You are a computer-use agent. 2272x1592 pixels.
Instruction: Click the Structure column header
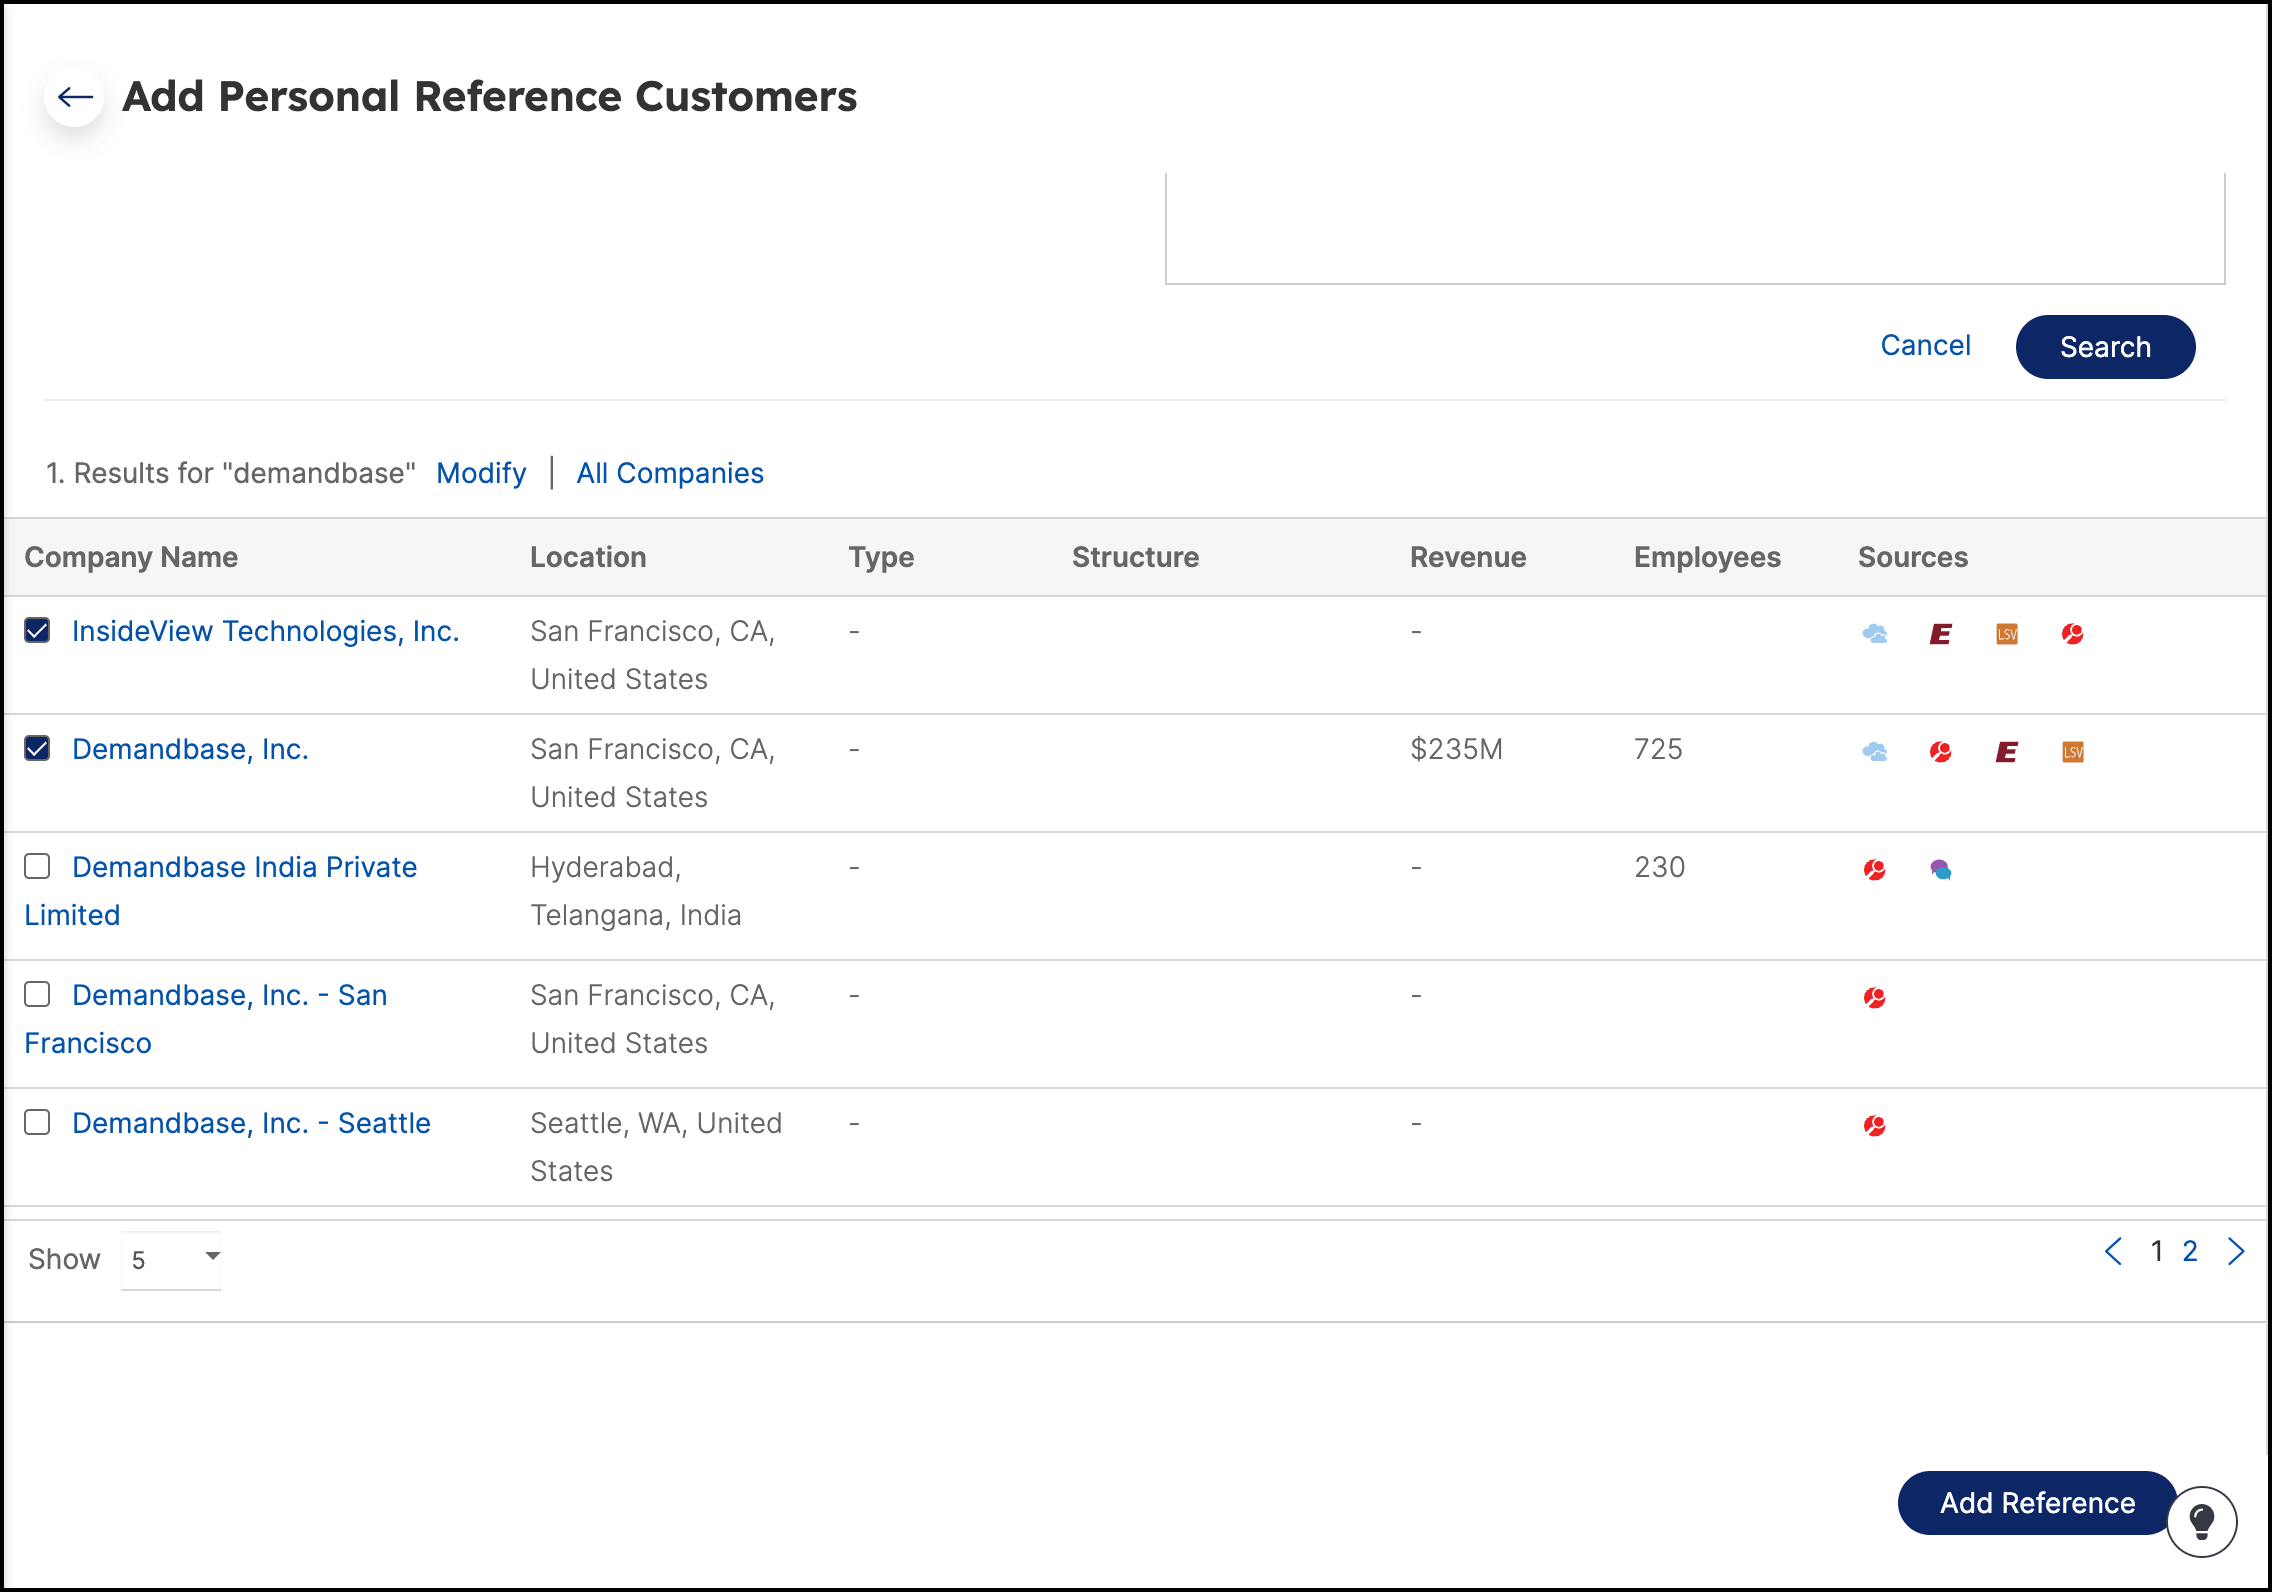pyautogui.click(x=1135, y=557)
